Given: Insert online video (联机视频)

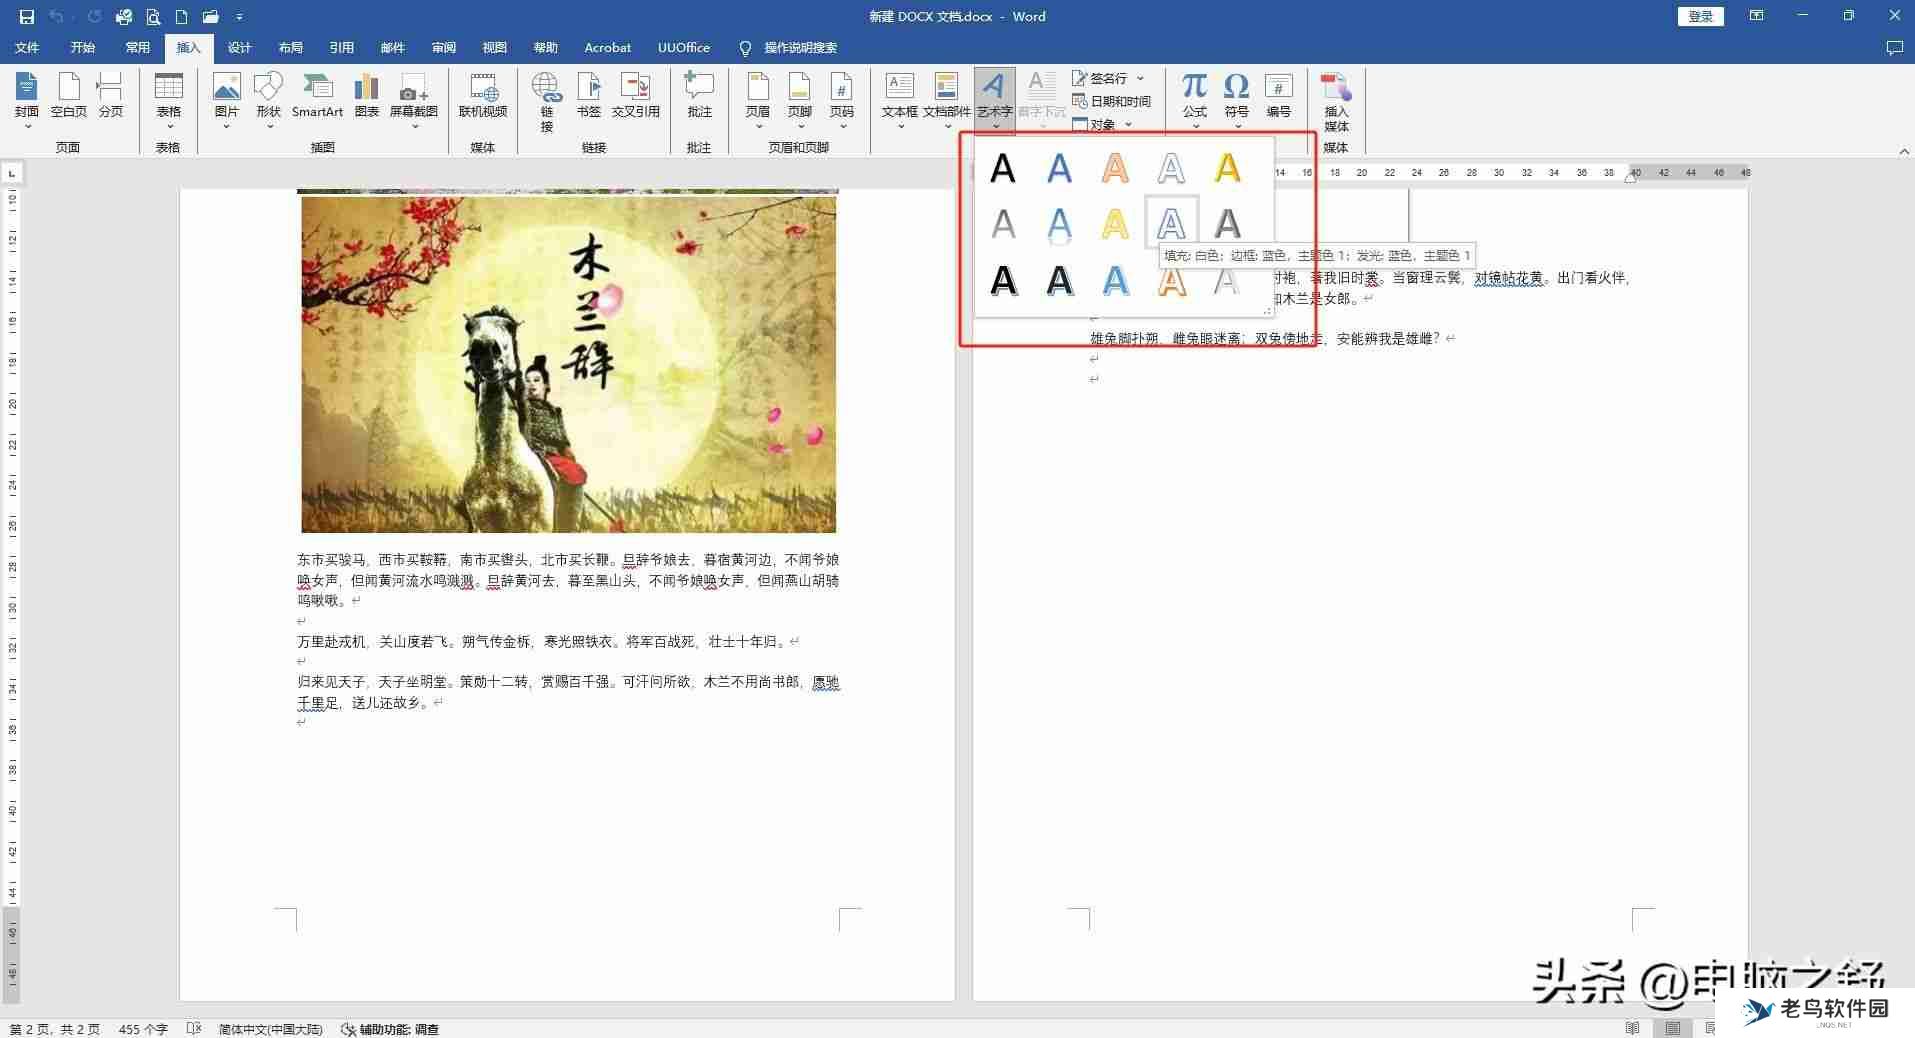Looking at the screenshot, I should pos(483,96).
